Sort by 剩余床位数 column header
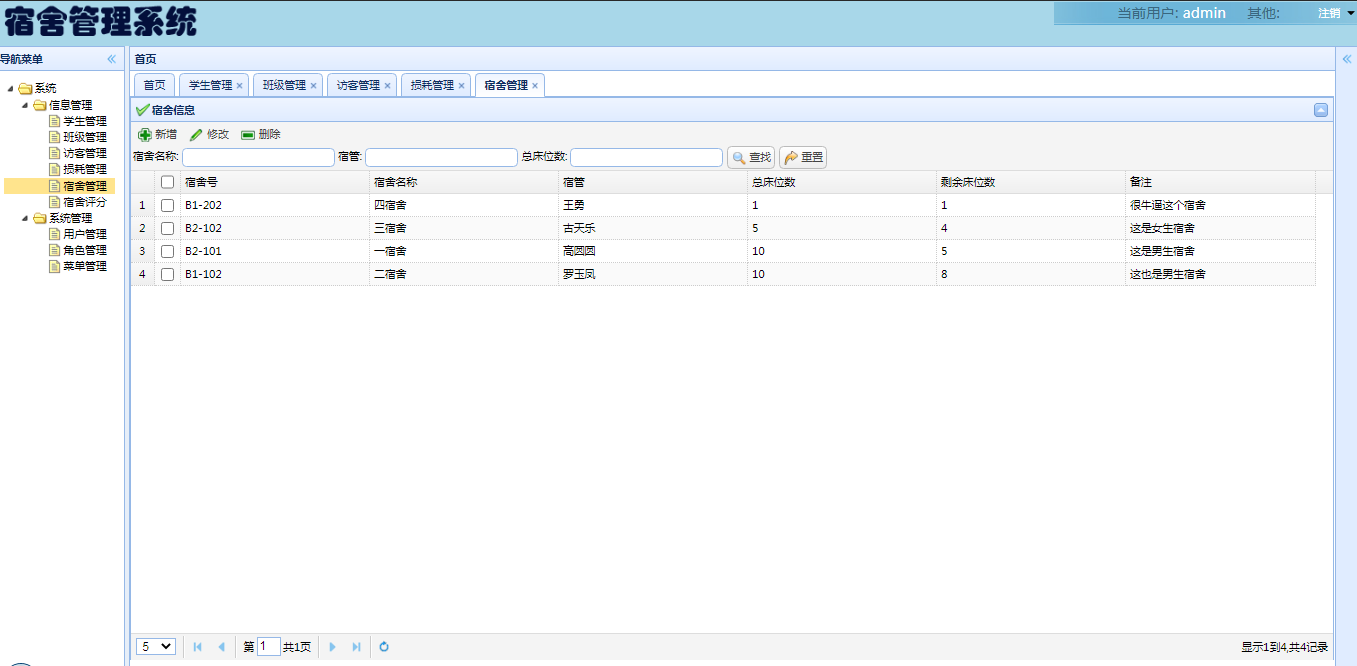This screenshot has height=666, width=1357. (1030, 182)
